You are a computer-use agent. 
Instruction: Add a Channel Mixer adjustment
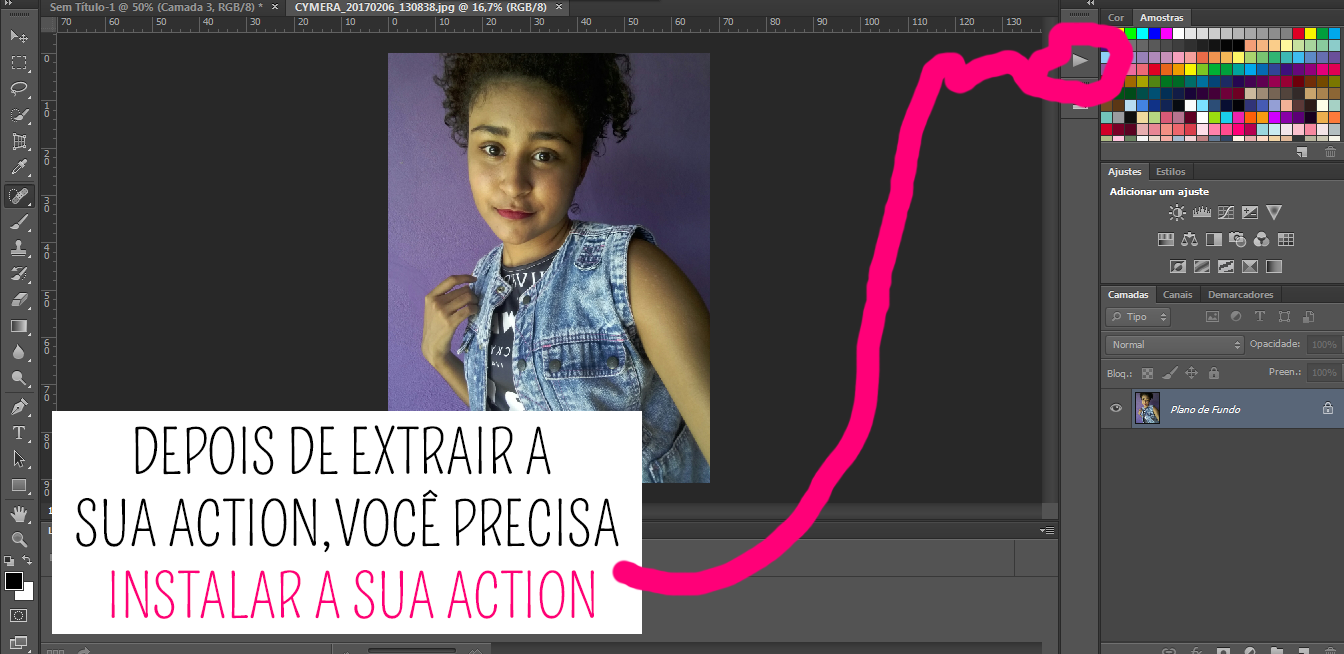click(x=1261, y=239)
